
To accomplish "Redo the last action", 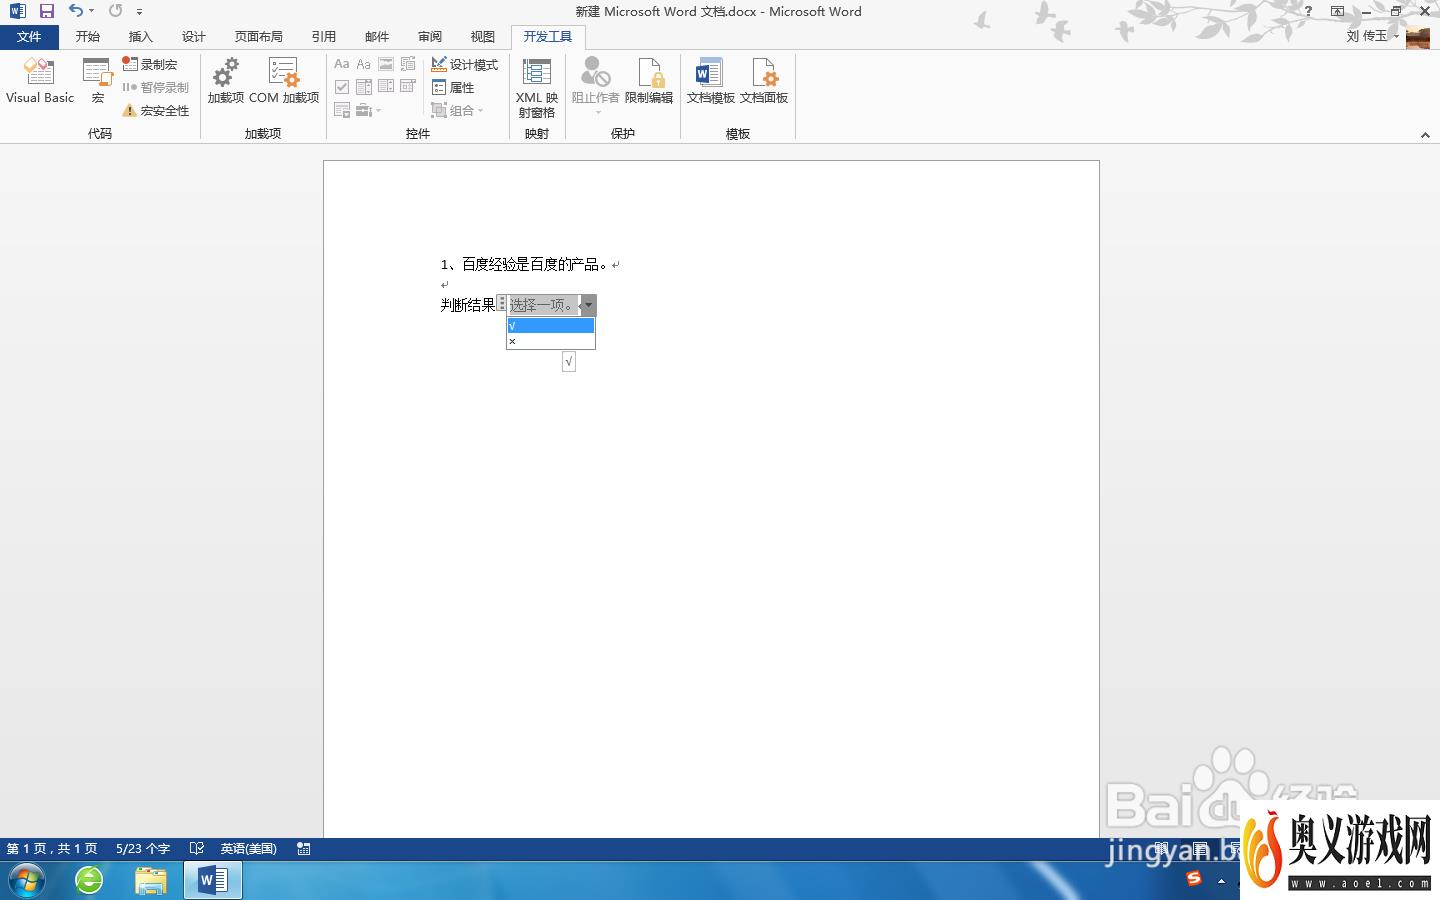I will click(116, 11).
